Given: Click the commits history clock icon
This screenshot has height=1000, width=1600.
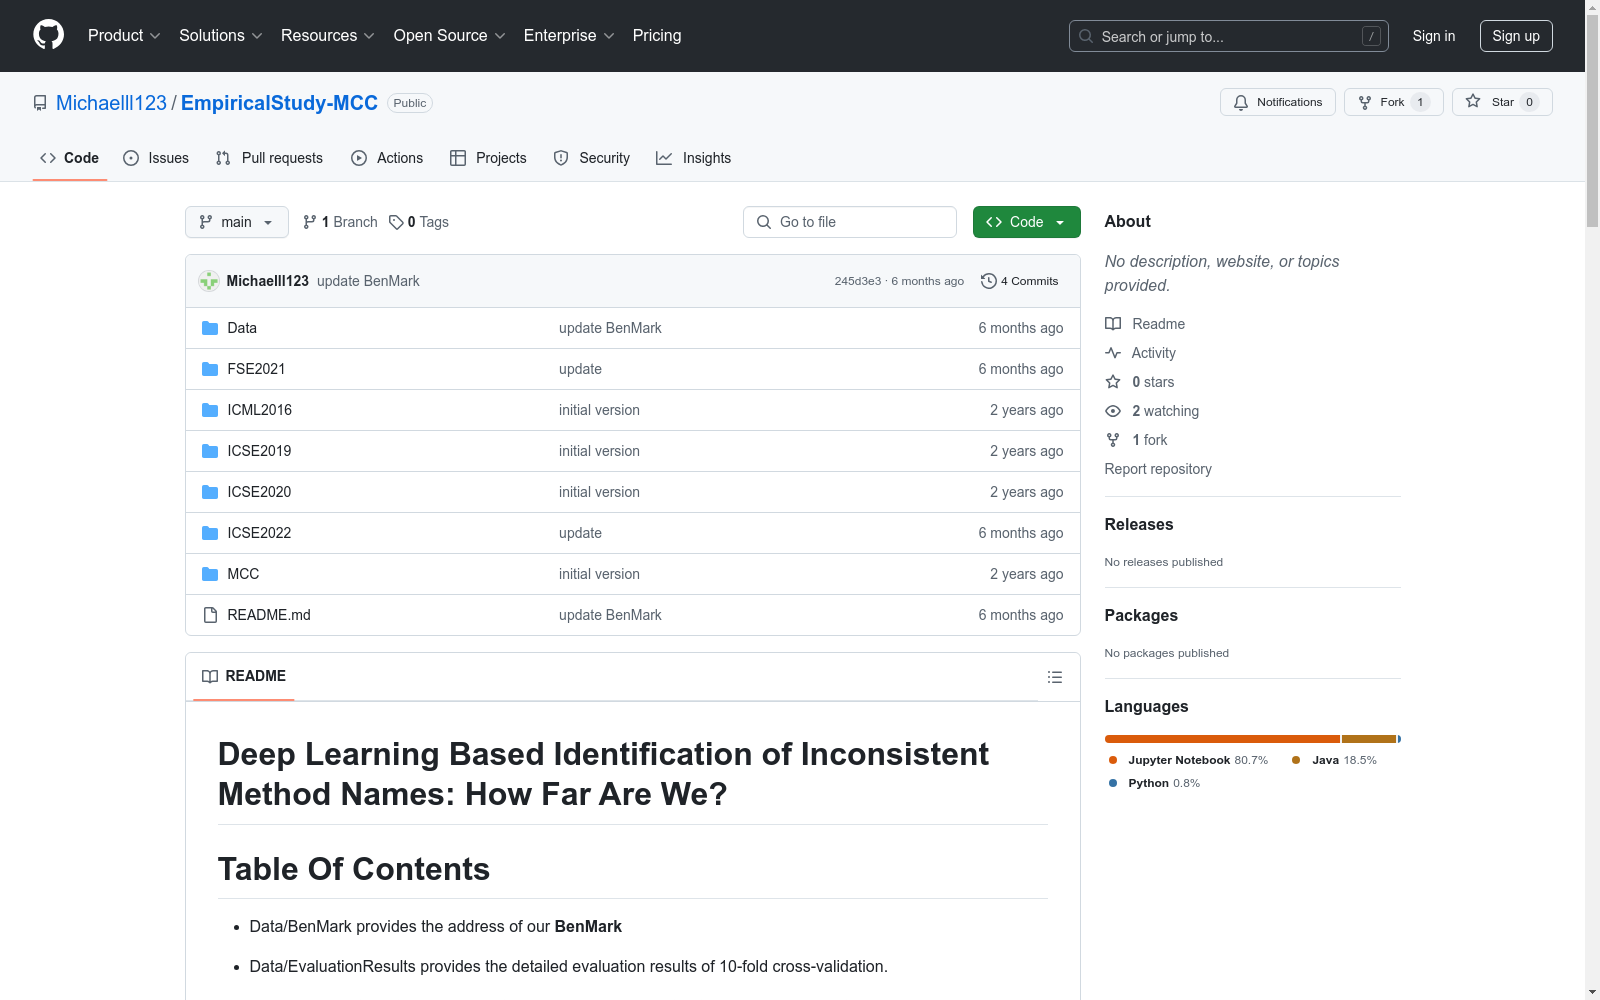Looking at the screenshot, I should (989, 281).
